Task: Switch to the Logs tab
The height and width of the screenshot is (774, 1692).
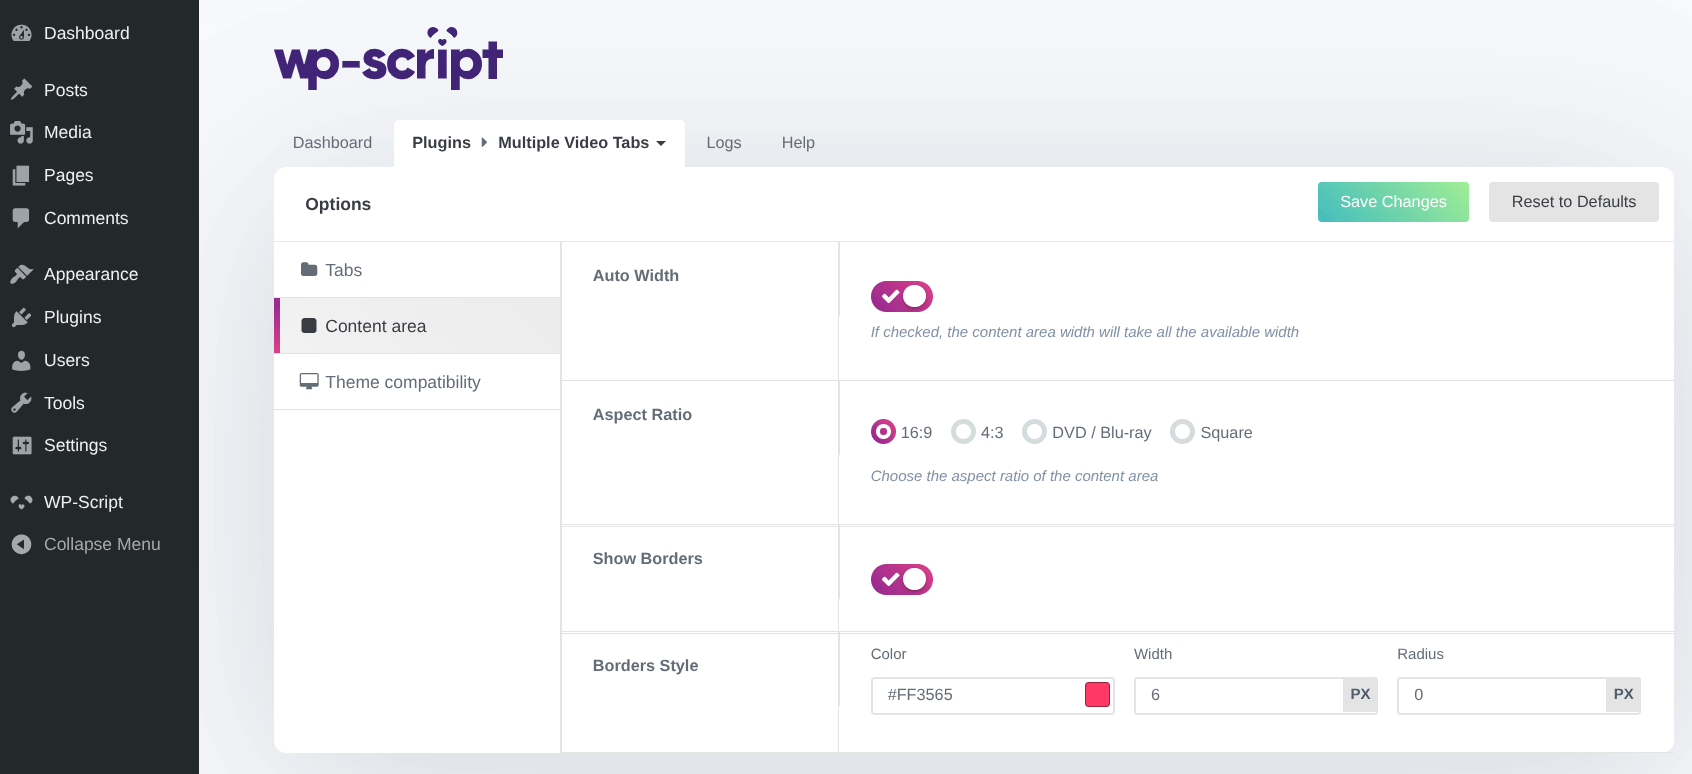Action: [723, 143]
